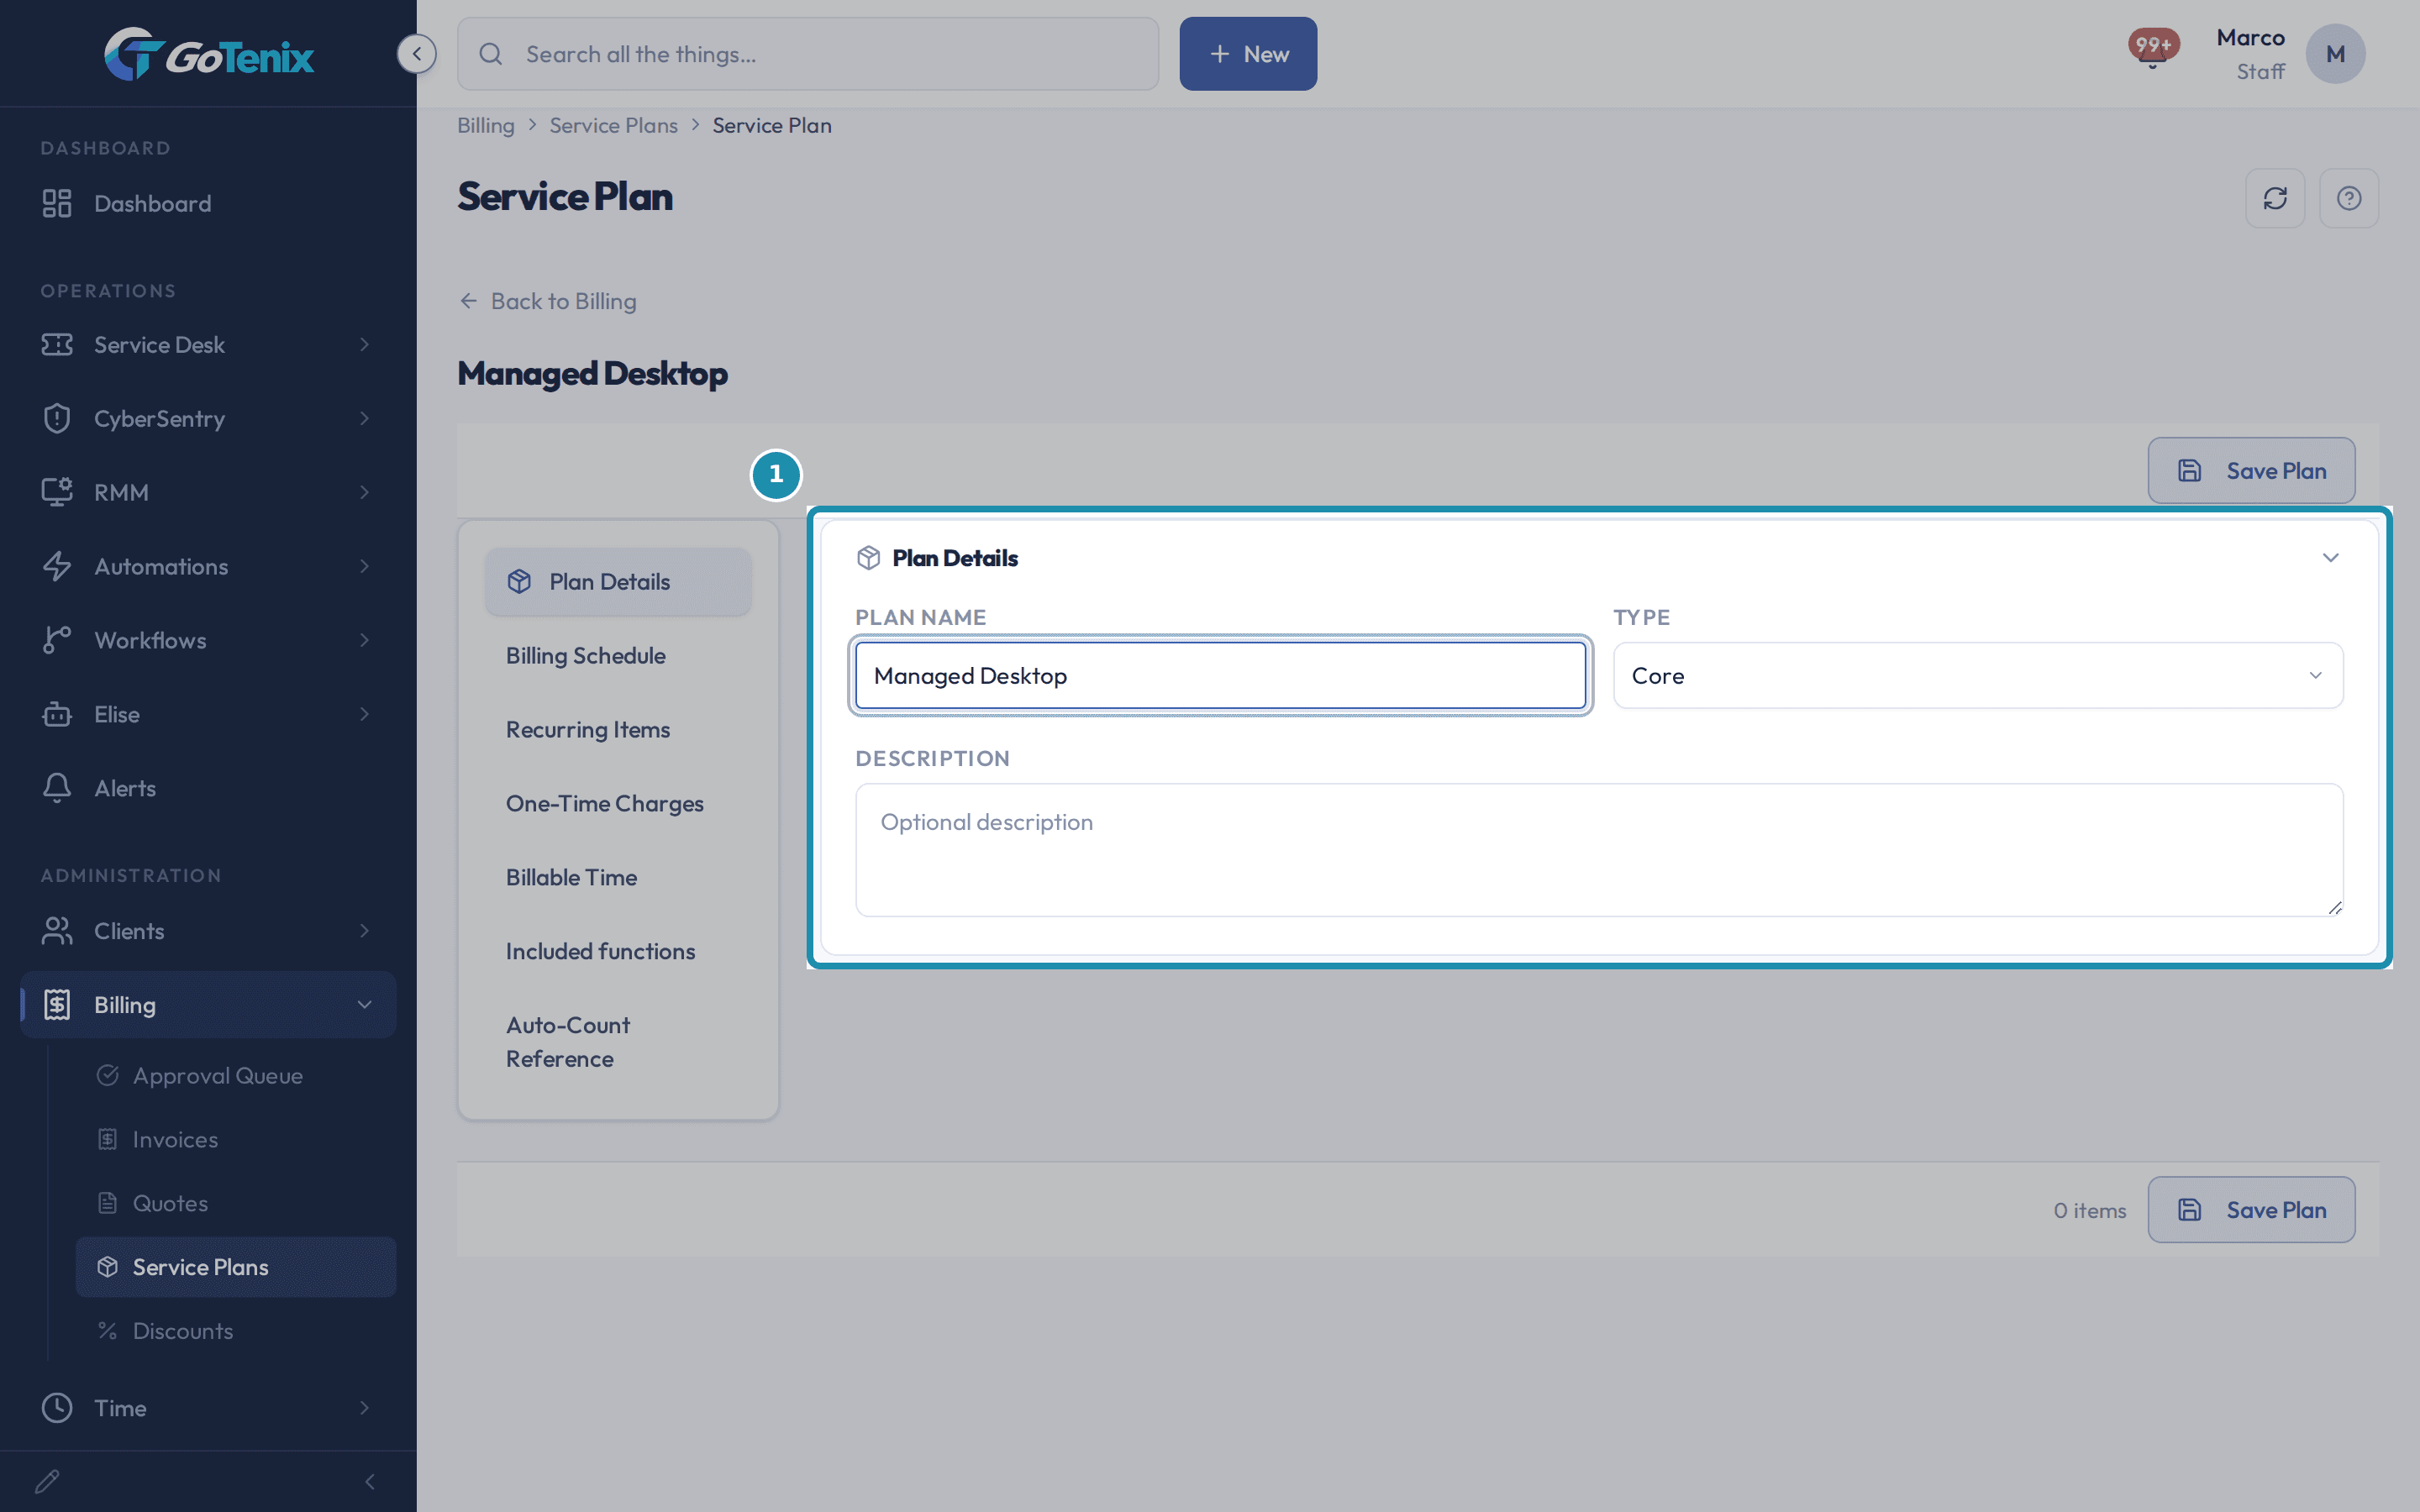Switch to Recurring Items section
Image resolution: width=2420 pixels, height=1512 pixels.
pyautogui.click(x=618, y=729)
